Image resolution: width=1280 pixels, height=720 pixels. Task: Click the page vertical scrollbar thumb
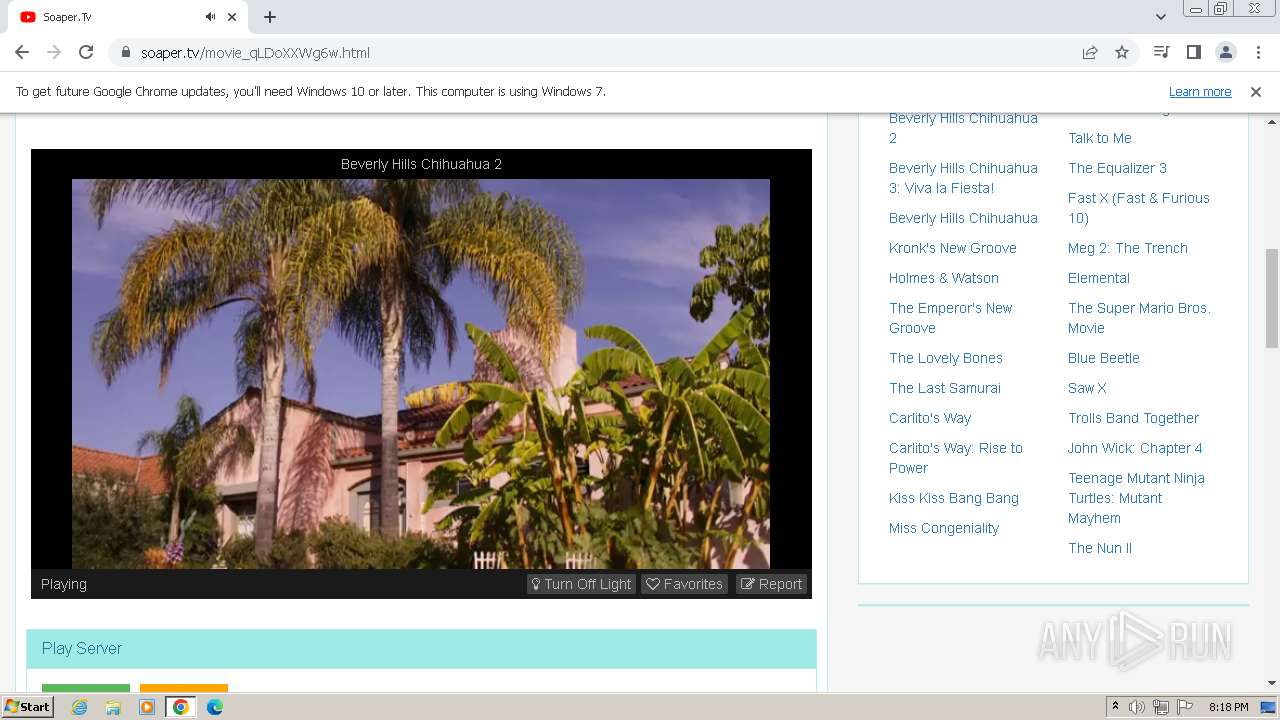pyautogui.click(x=1272, y=298)
